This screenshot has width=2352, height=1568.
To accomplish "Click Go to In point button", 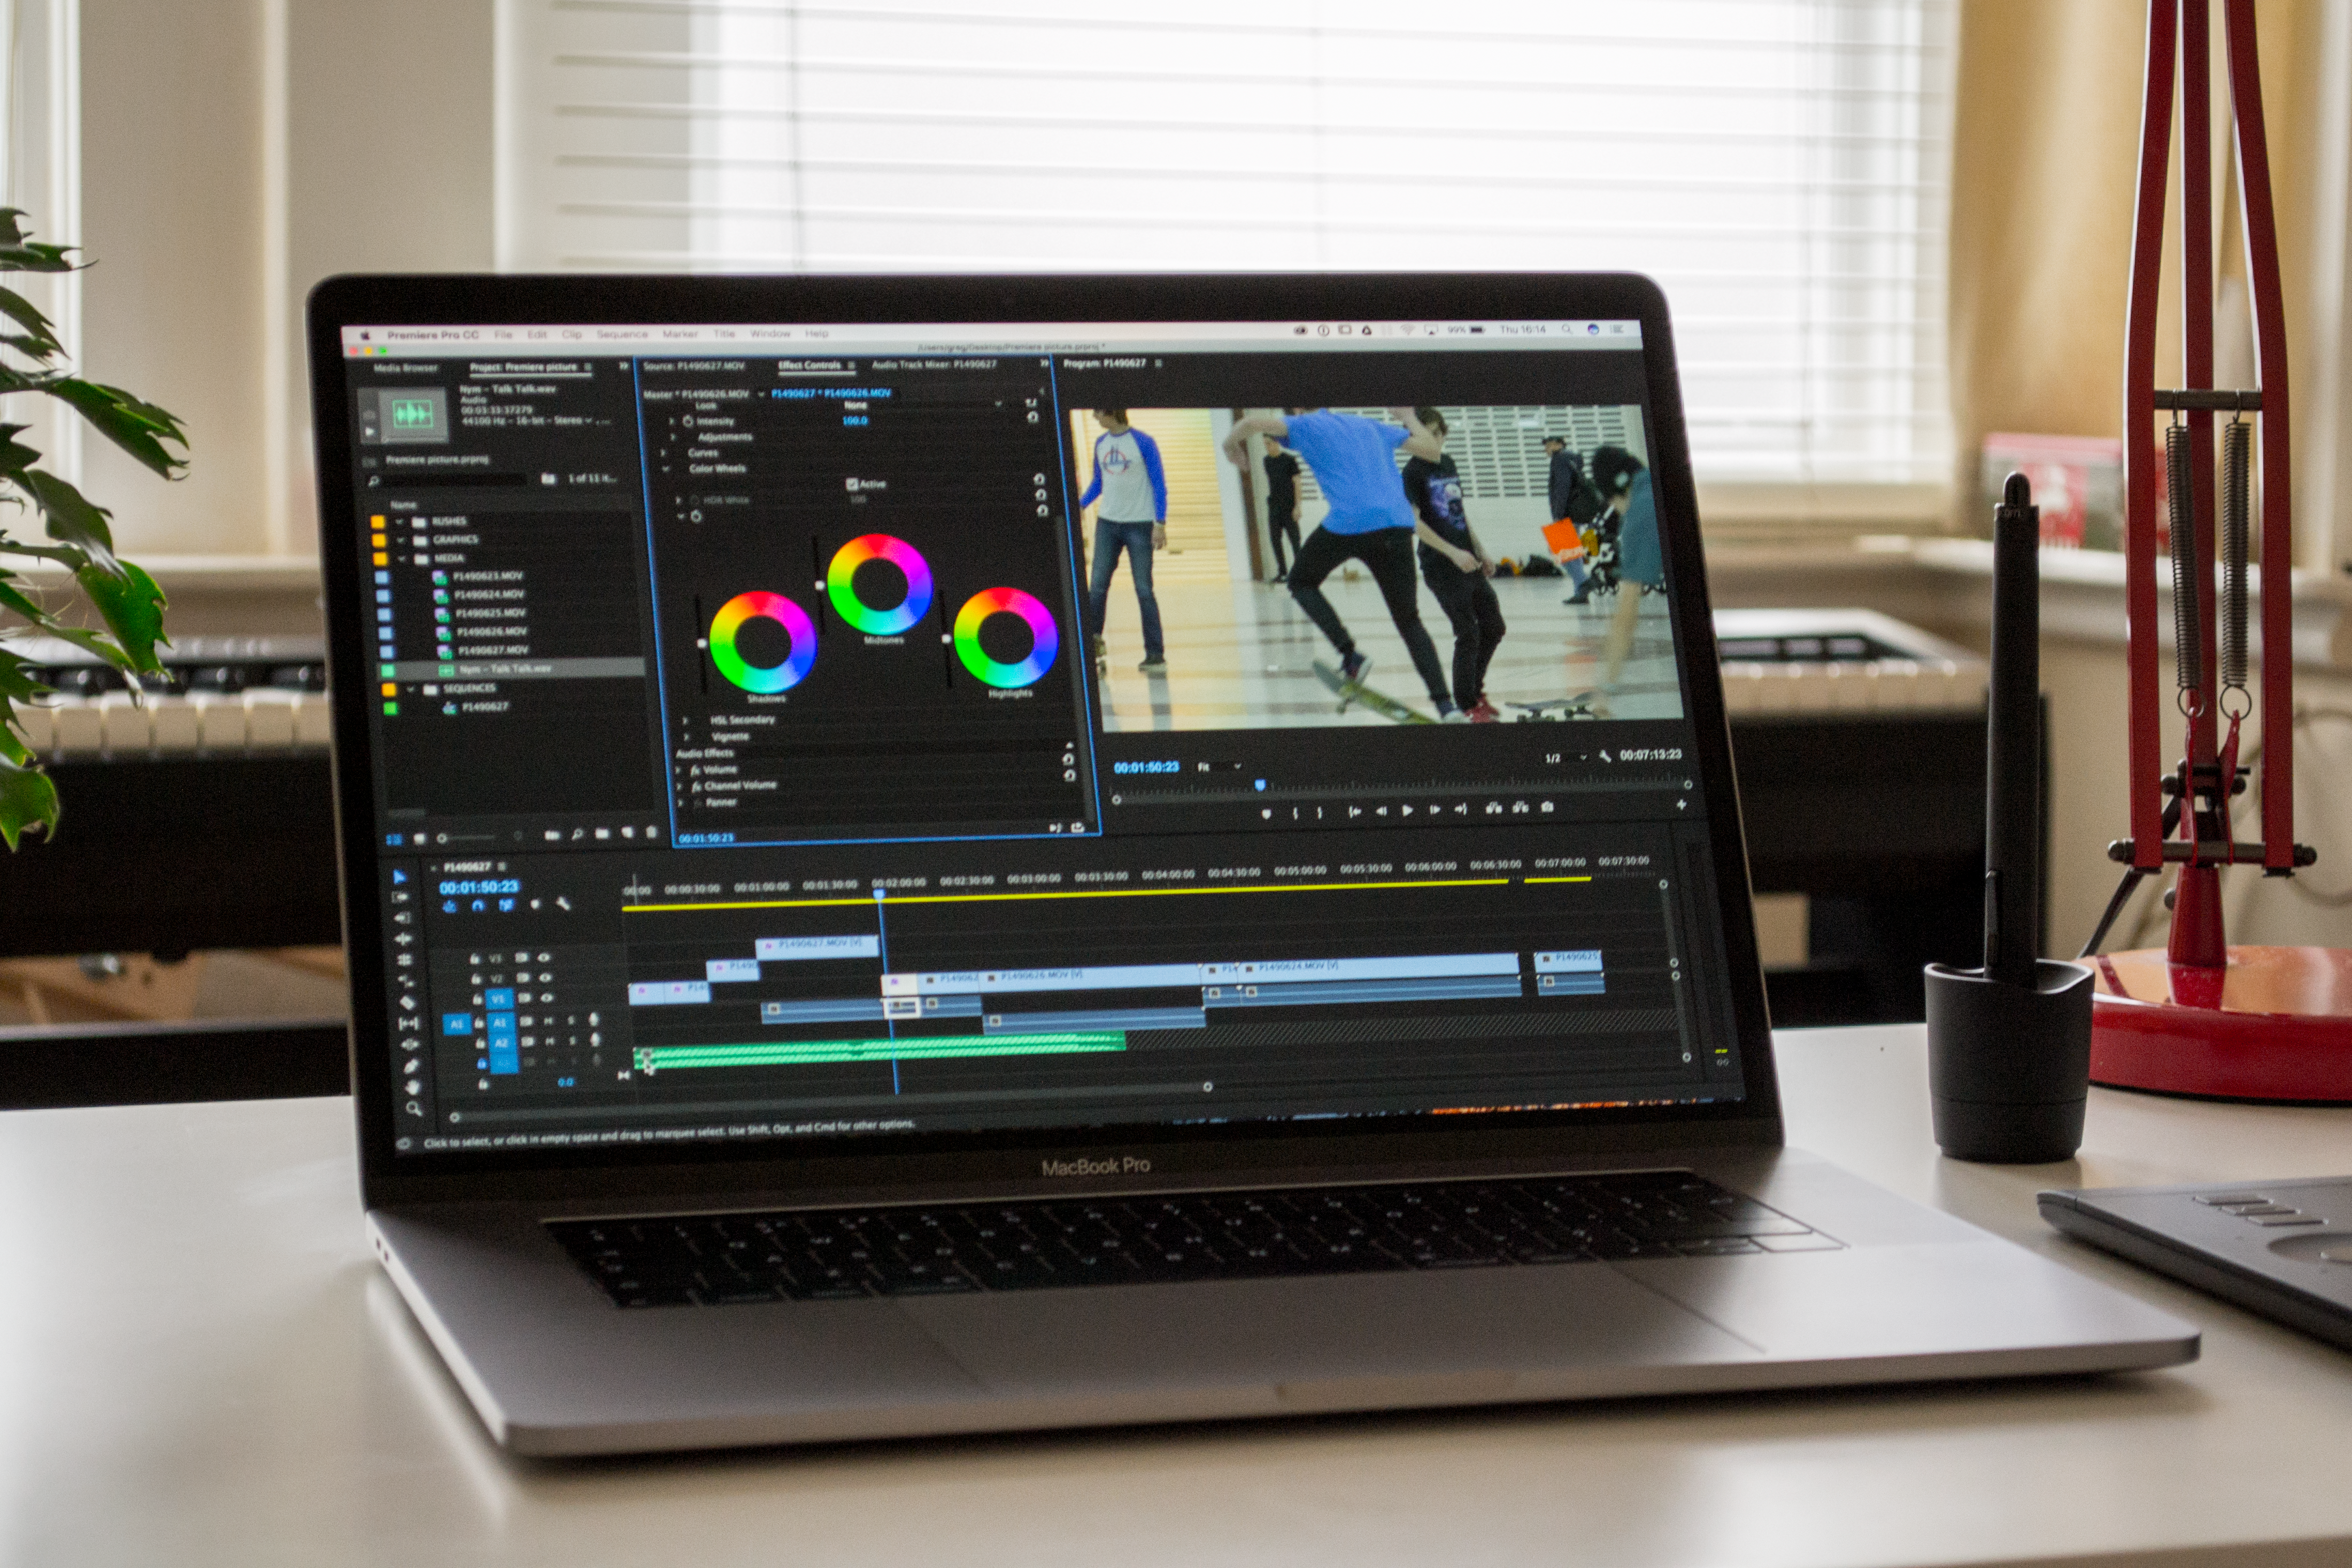I will (x=1354, y=812).
